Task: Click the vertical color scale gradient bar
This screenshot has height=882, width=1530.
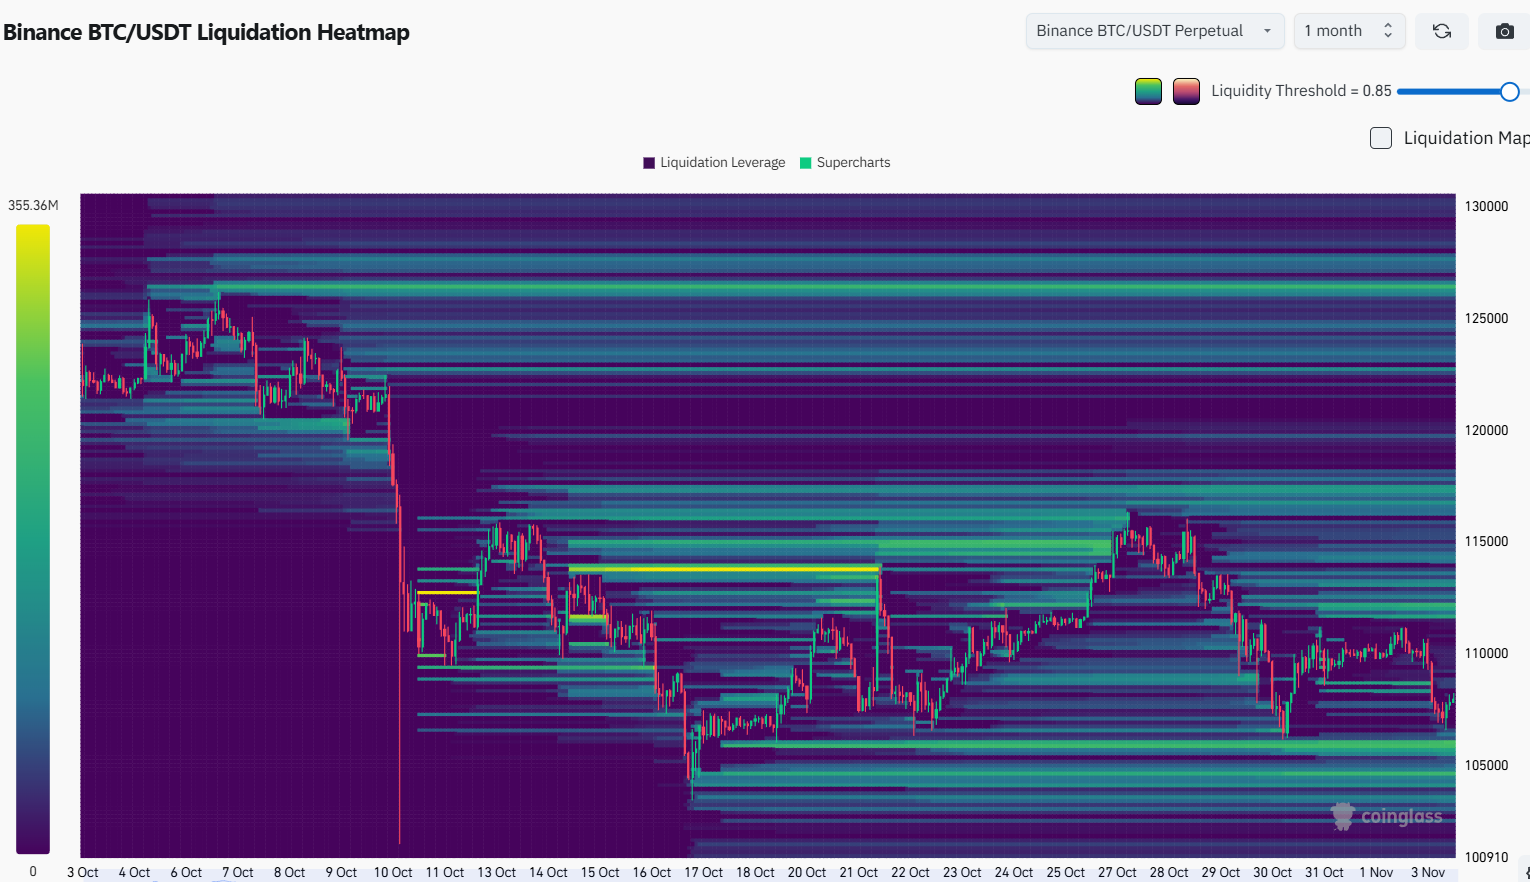Action: pyautogui.click(x=33, y=538)
